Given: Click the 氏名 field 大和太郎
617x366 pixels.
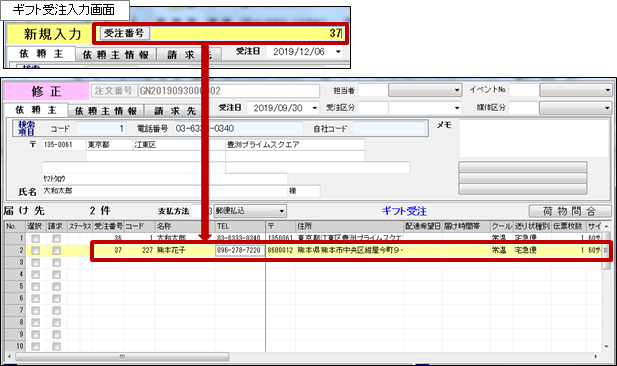Looking at the screenshot, I should point(165,191).
